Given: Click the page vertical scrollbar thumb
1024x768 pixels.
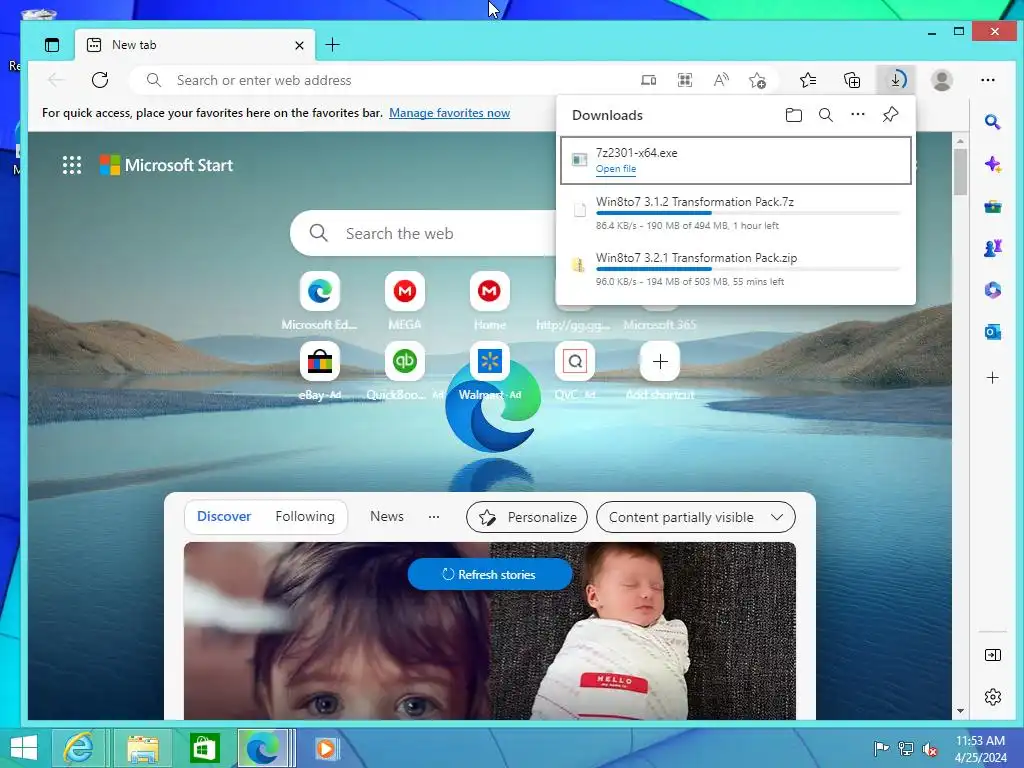Looking at the screenshot, I should point(960,172).
